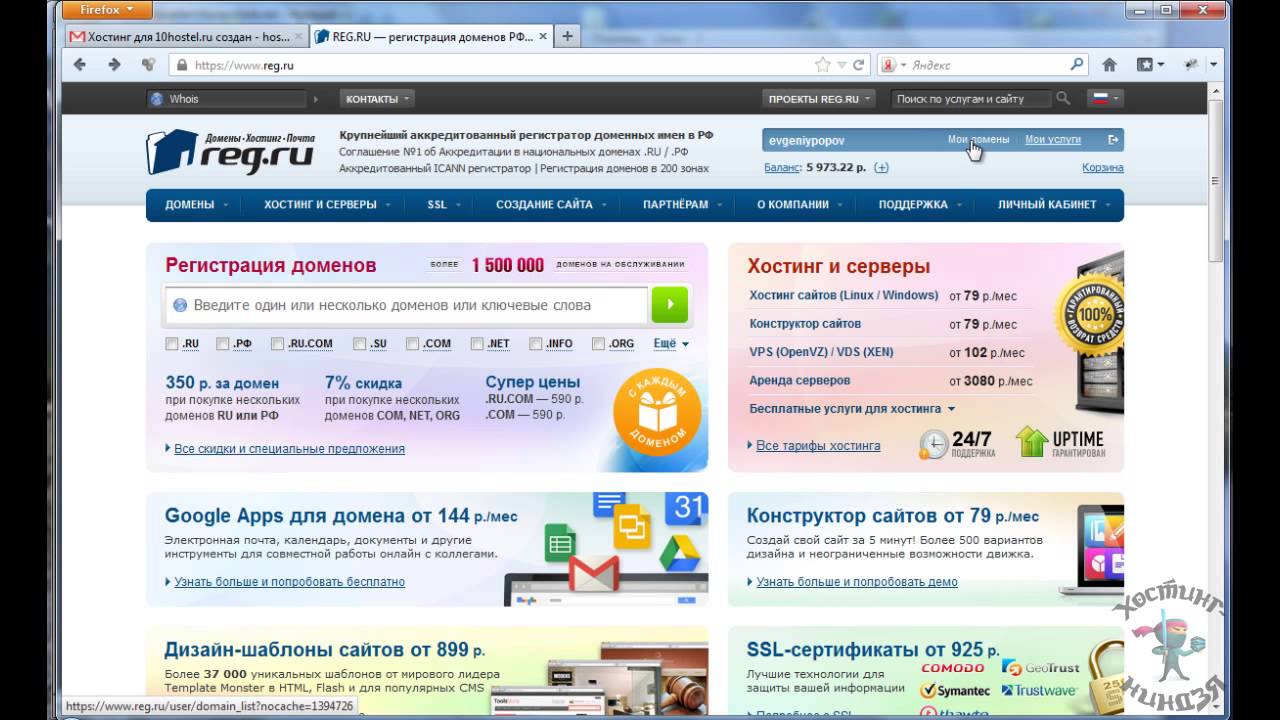The height and width of the screenshot is (720, 1280).
Task: Open SSL navigation menu
Action: pyautogui.click(x=444, y=204)
